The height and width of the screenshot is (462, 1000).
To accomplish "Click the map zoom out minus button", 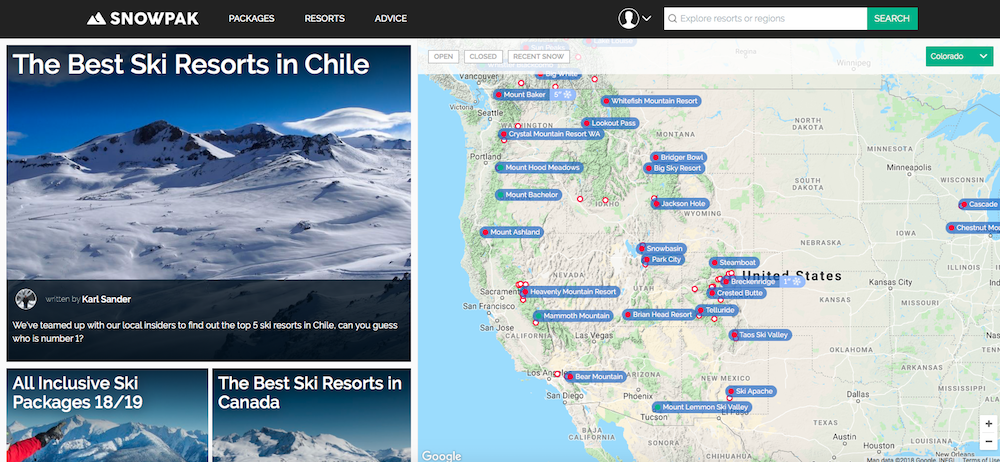I will 988,442.
